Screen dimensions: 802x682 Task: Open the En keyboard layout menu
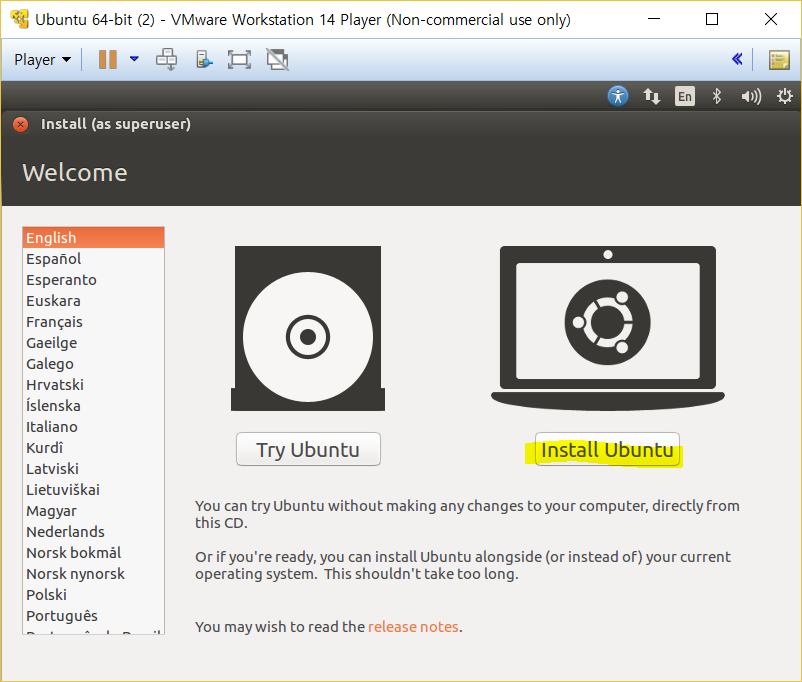point(684,96)
